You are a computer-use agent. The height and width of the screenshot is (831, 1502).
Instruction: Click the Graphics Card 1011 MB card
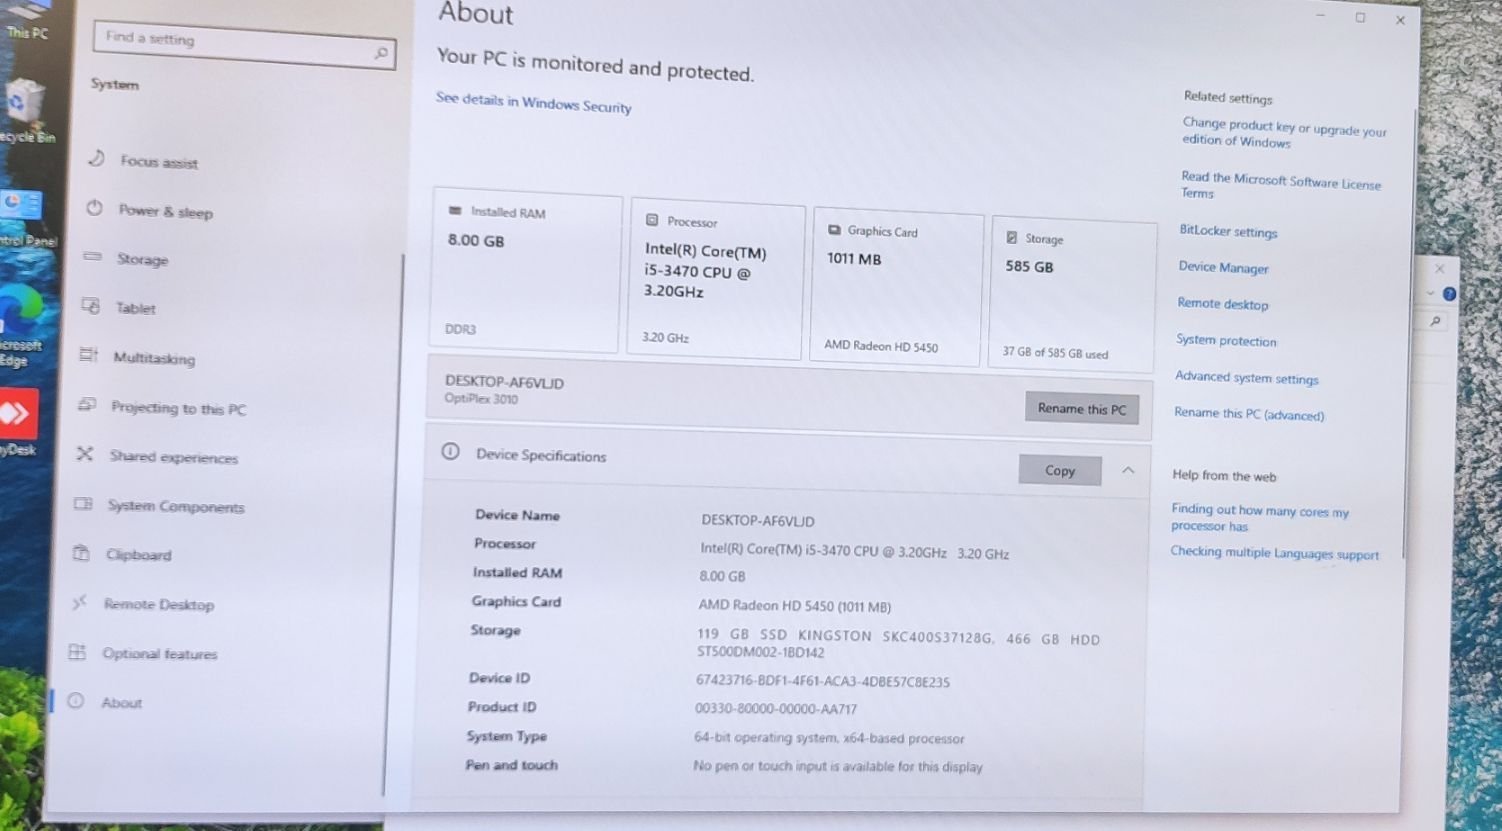(898, 287)
